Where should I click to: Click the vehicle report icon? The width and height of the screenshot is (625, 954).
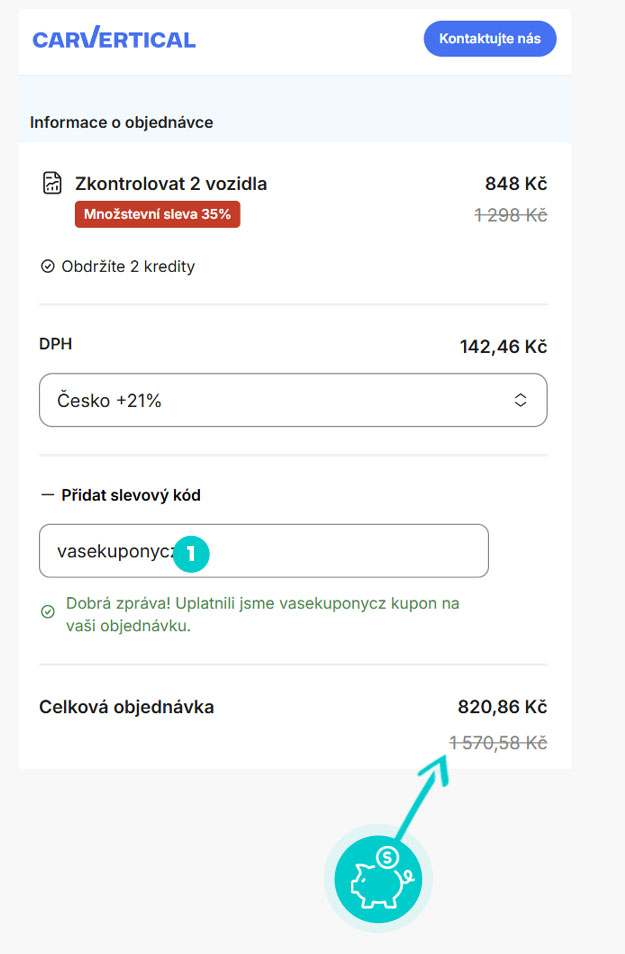pyautogui.click(x=52, y=183)
